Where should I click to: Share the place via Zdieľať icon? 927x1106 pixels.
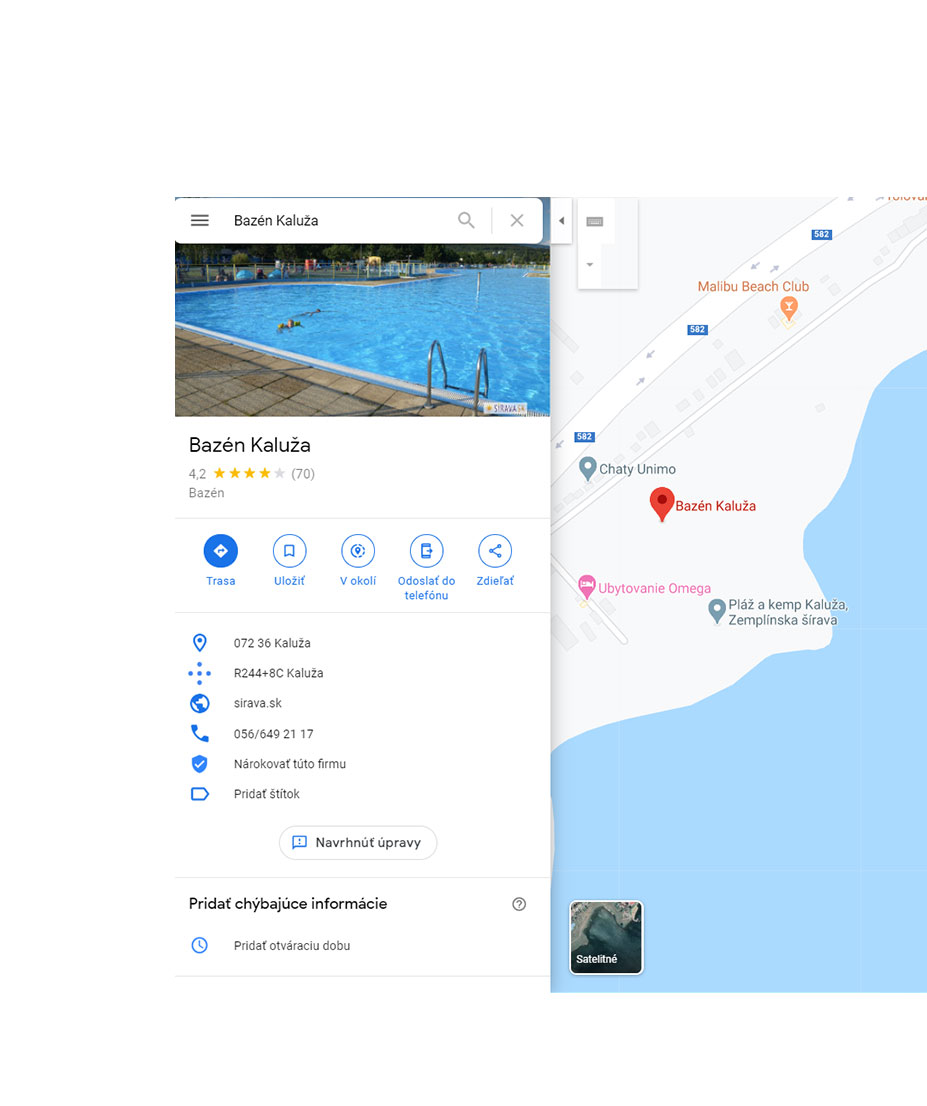pos(495,551)
